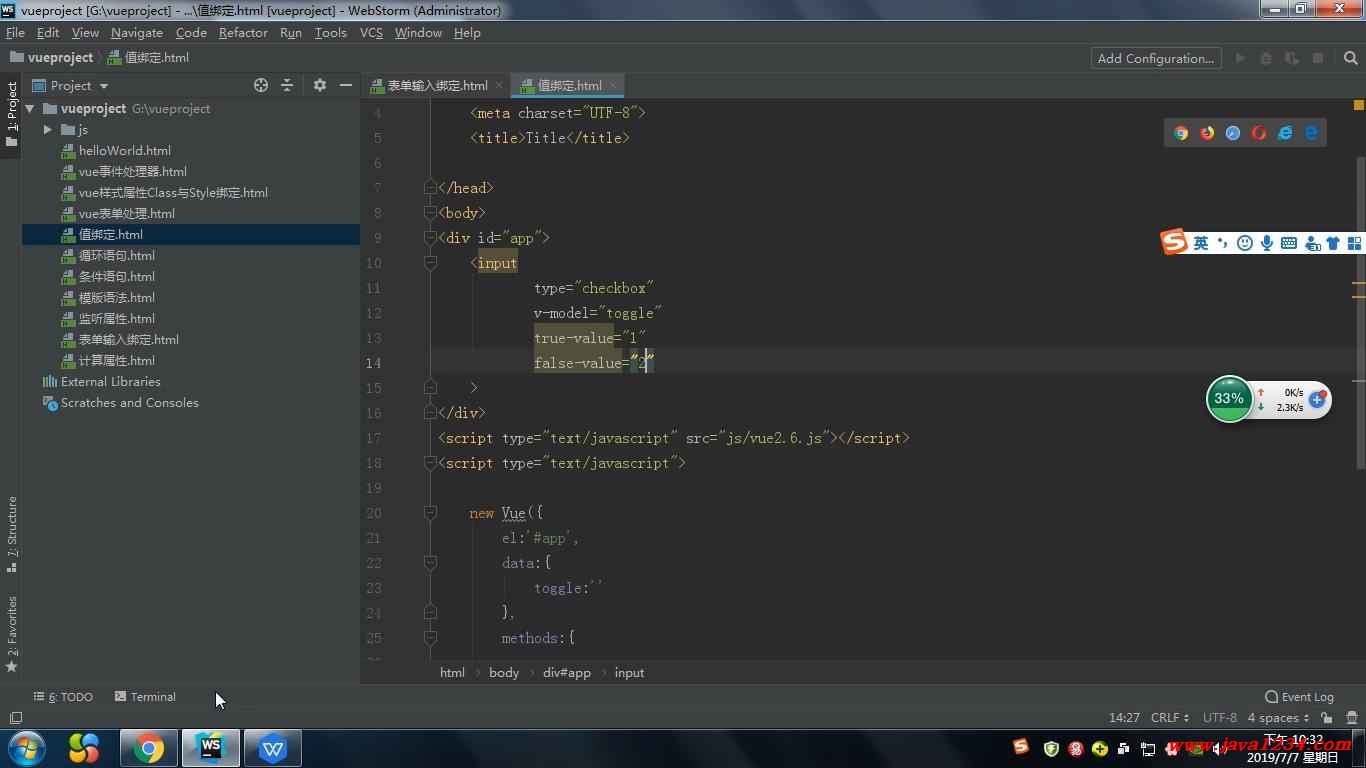Screen dimensions: 1366x768
Task: Open vue事件处理器.html in project tree
Action: click(132, 172)
